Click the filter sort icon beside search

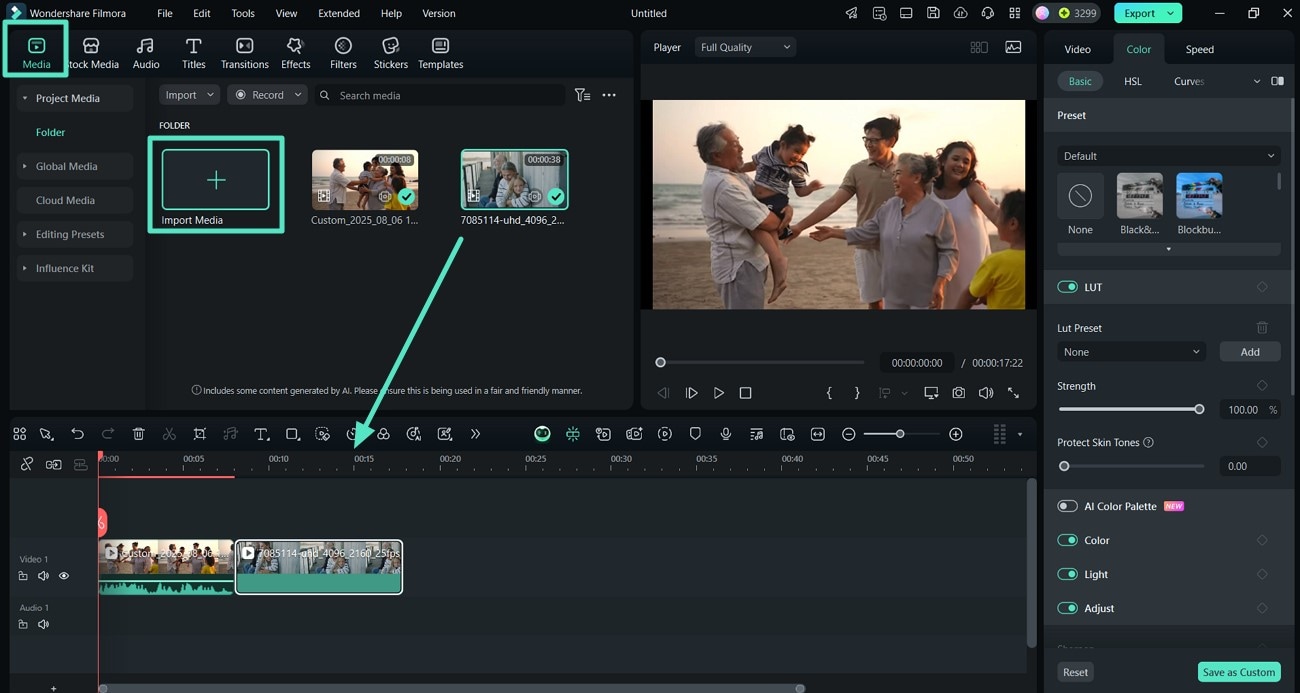(582, 95)
